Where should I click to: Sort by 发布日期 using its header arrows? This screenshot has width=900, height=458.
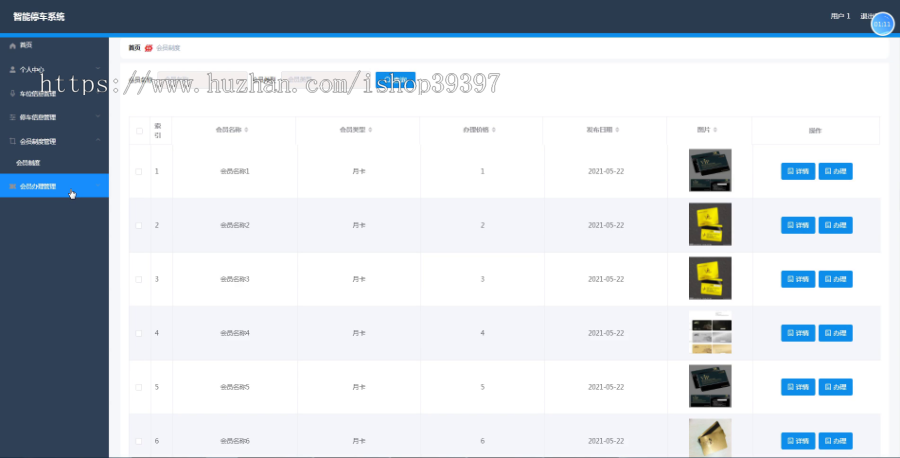(617, 130)
